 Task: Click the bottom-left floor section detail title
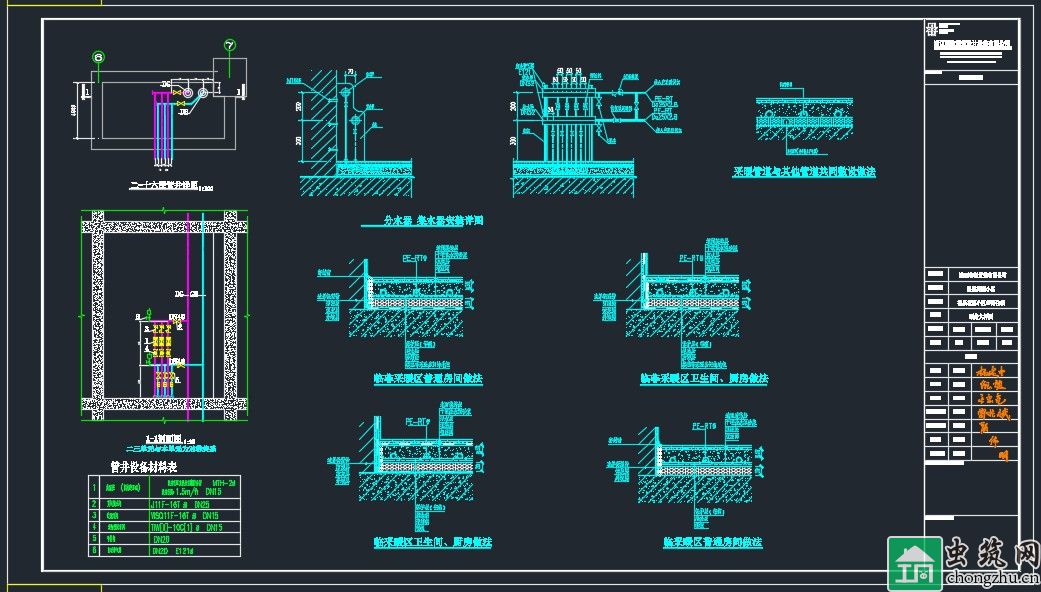[432, 541]
